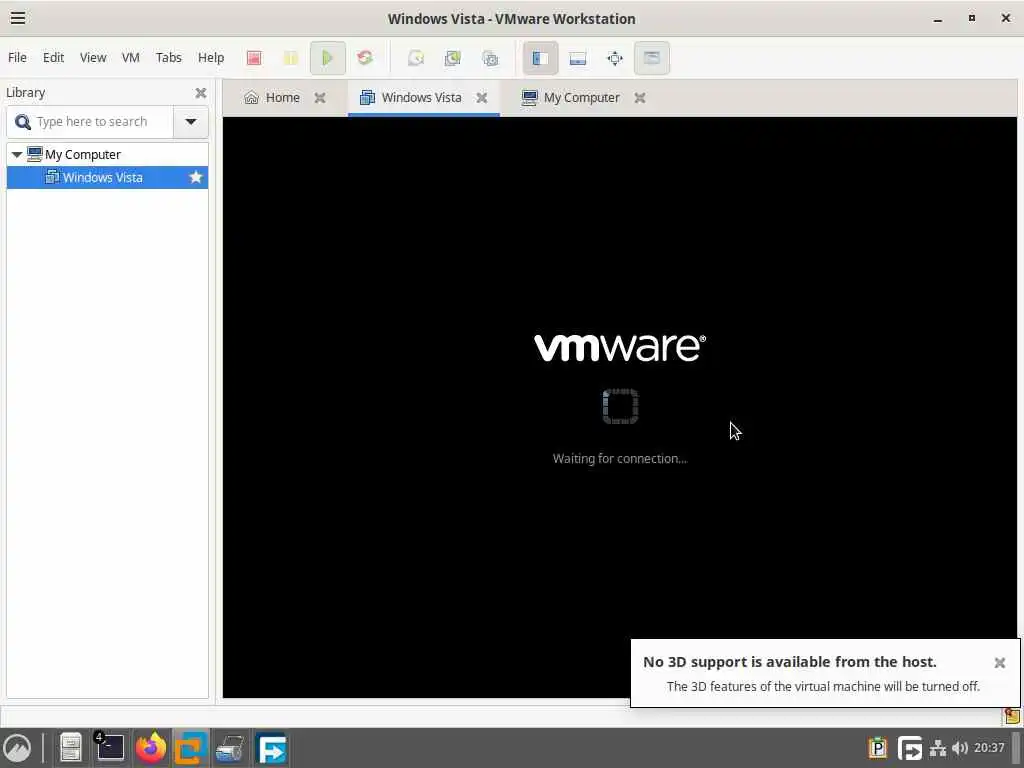
Task: Click the white arrow icon in the system tray
Action: pyautogui.click(x=910, y=748)
